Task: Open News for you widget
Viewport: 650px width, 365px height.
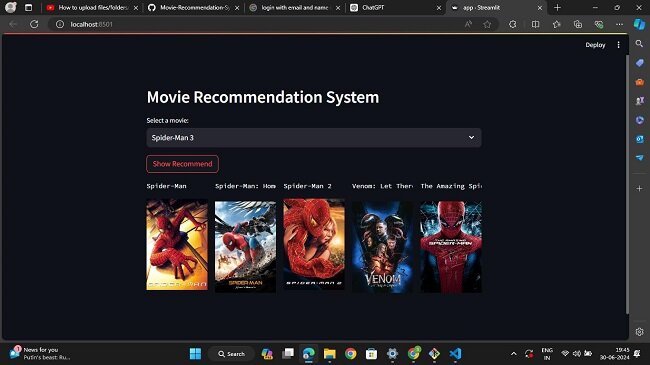Action: (41, 353)
